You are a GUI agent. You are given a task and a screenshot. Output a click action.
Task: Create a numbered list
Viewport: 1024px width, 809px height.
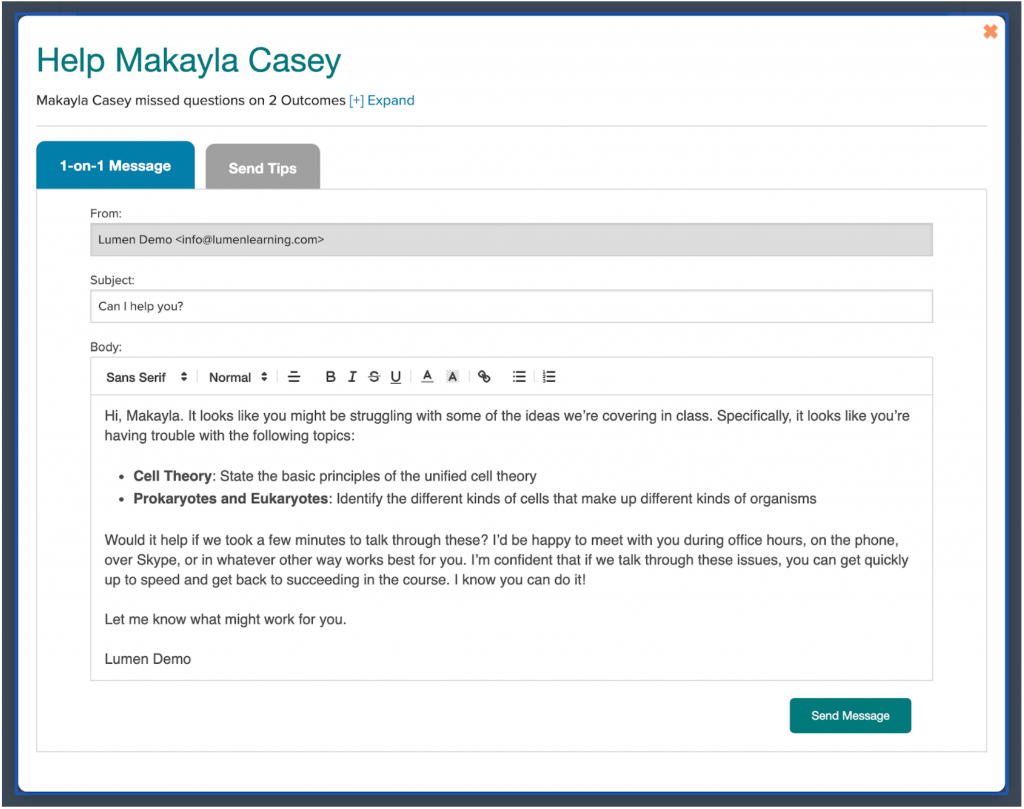pyautogui.click(x=549, y=377)
